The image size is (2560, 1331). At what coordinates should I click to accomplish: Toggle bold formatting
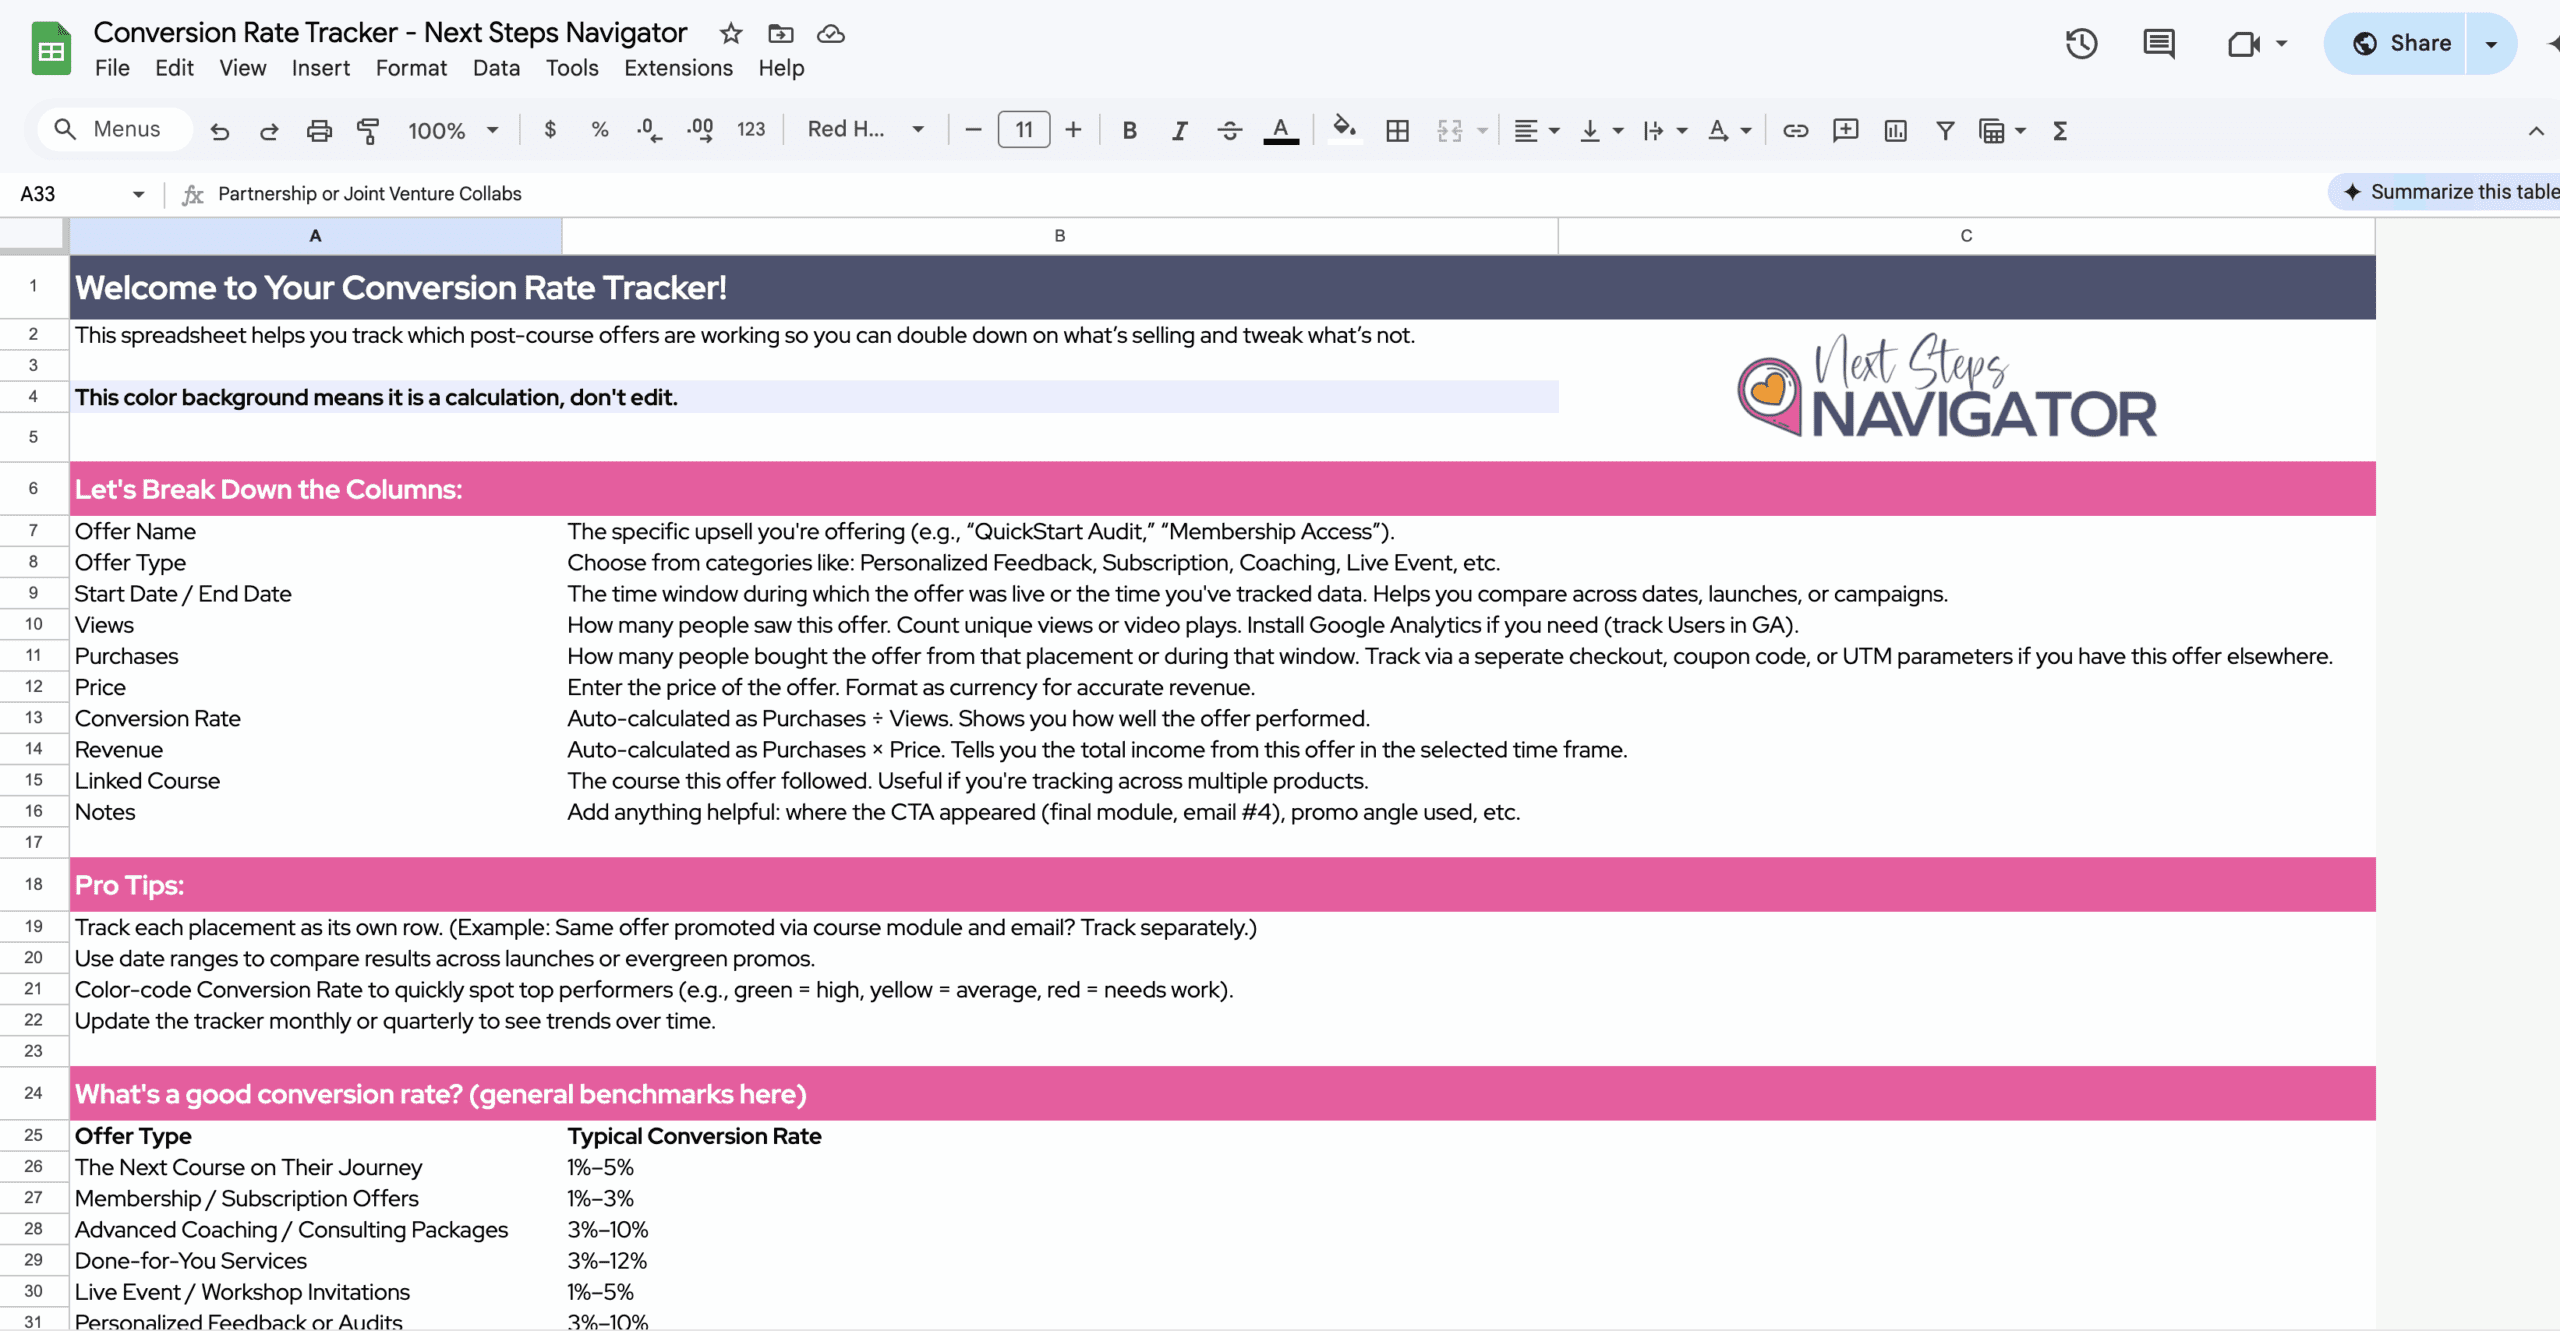[x=1129, y=131]
